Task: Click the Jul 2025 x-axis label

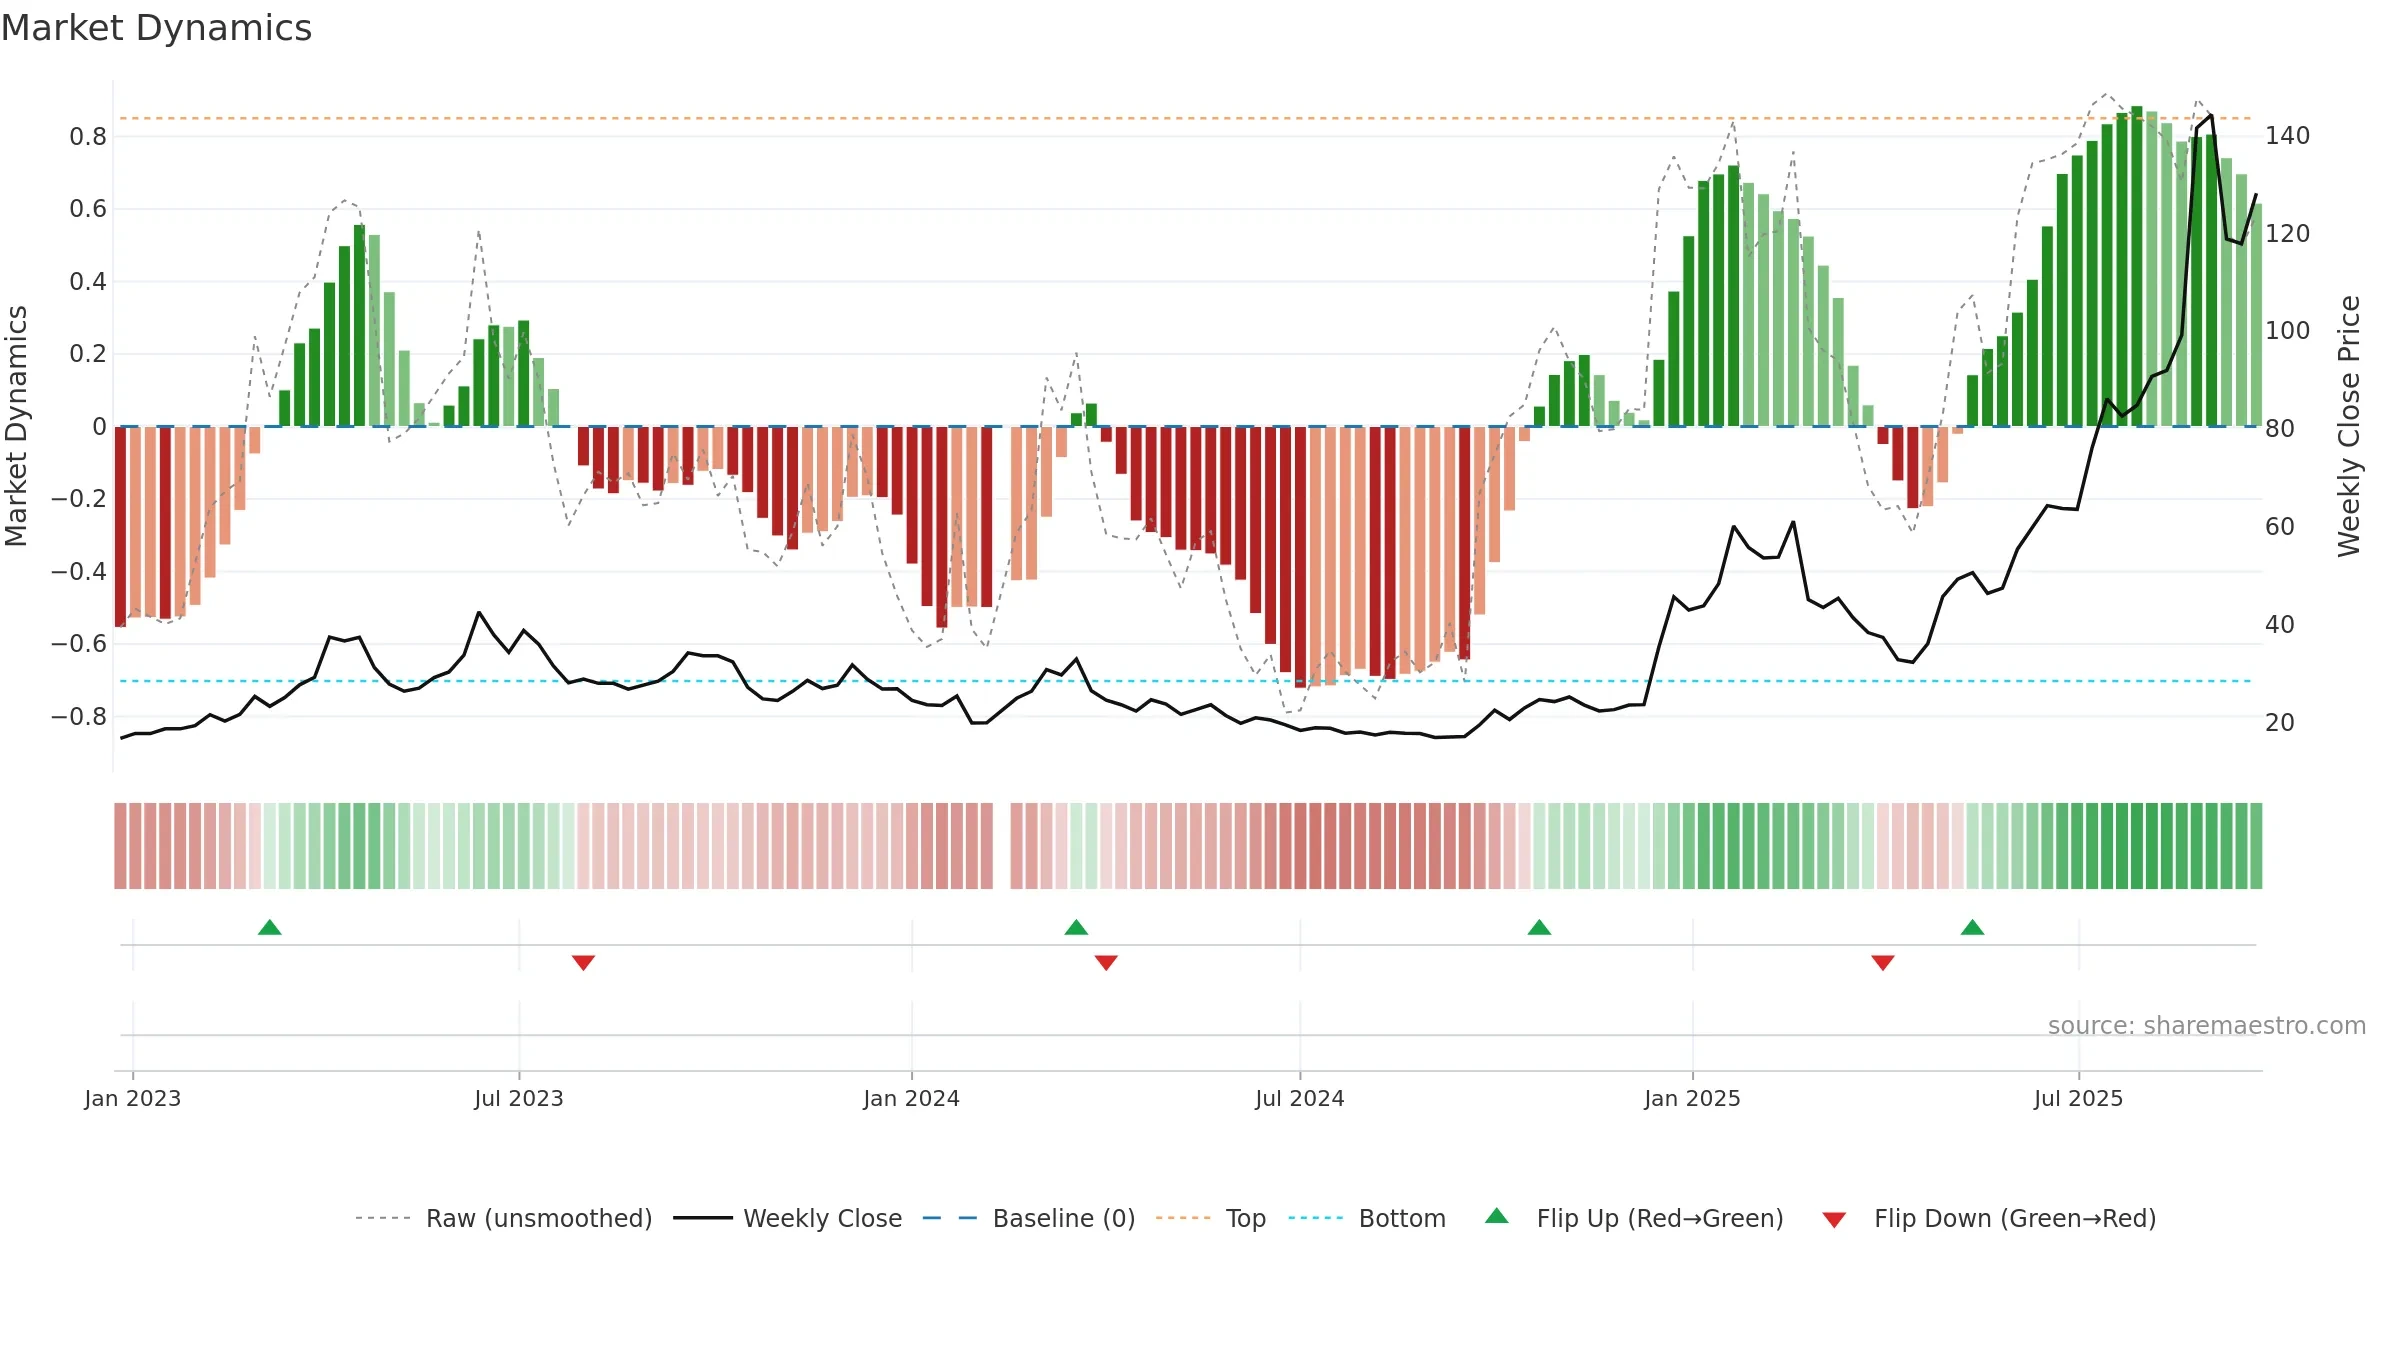Action: pos(2079,1098)
